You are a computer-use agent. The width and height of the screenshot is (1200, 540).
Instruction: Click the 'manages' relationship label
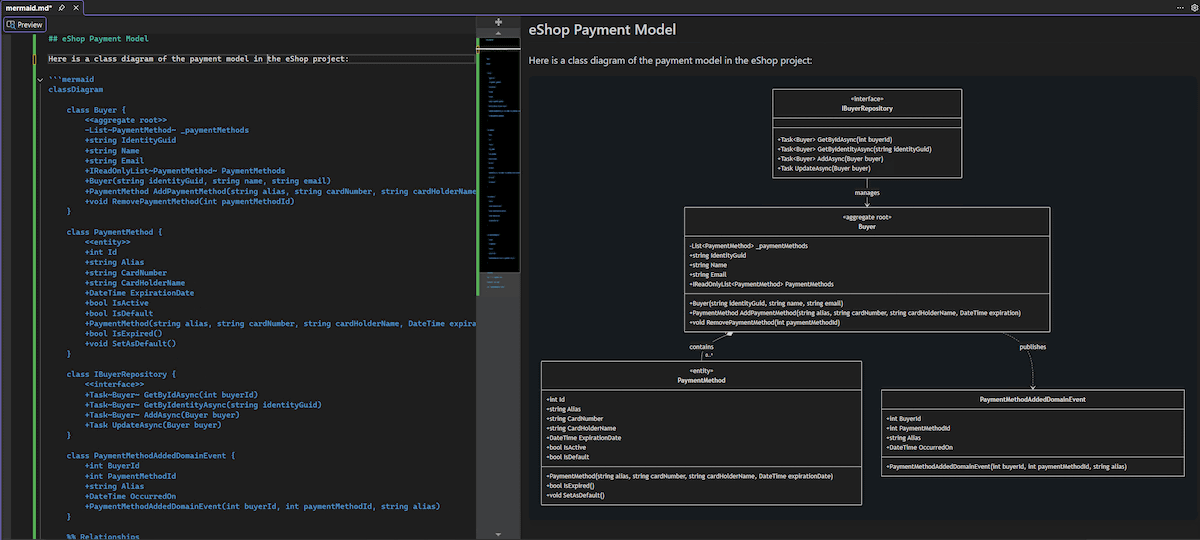tap(867, 192)
